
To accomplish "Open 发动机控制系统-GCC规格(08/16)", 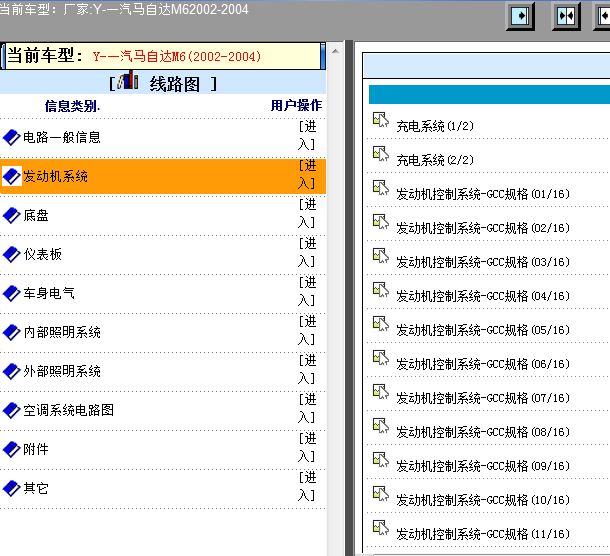I will (x=483, y=432).
